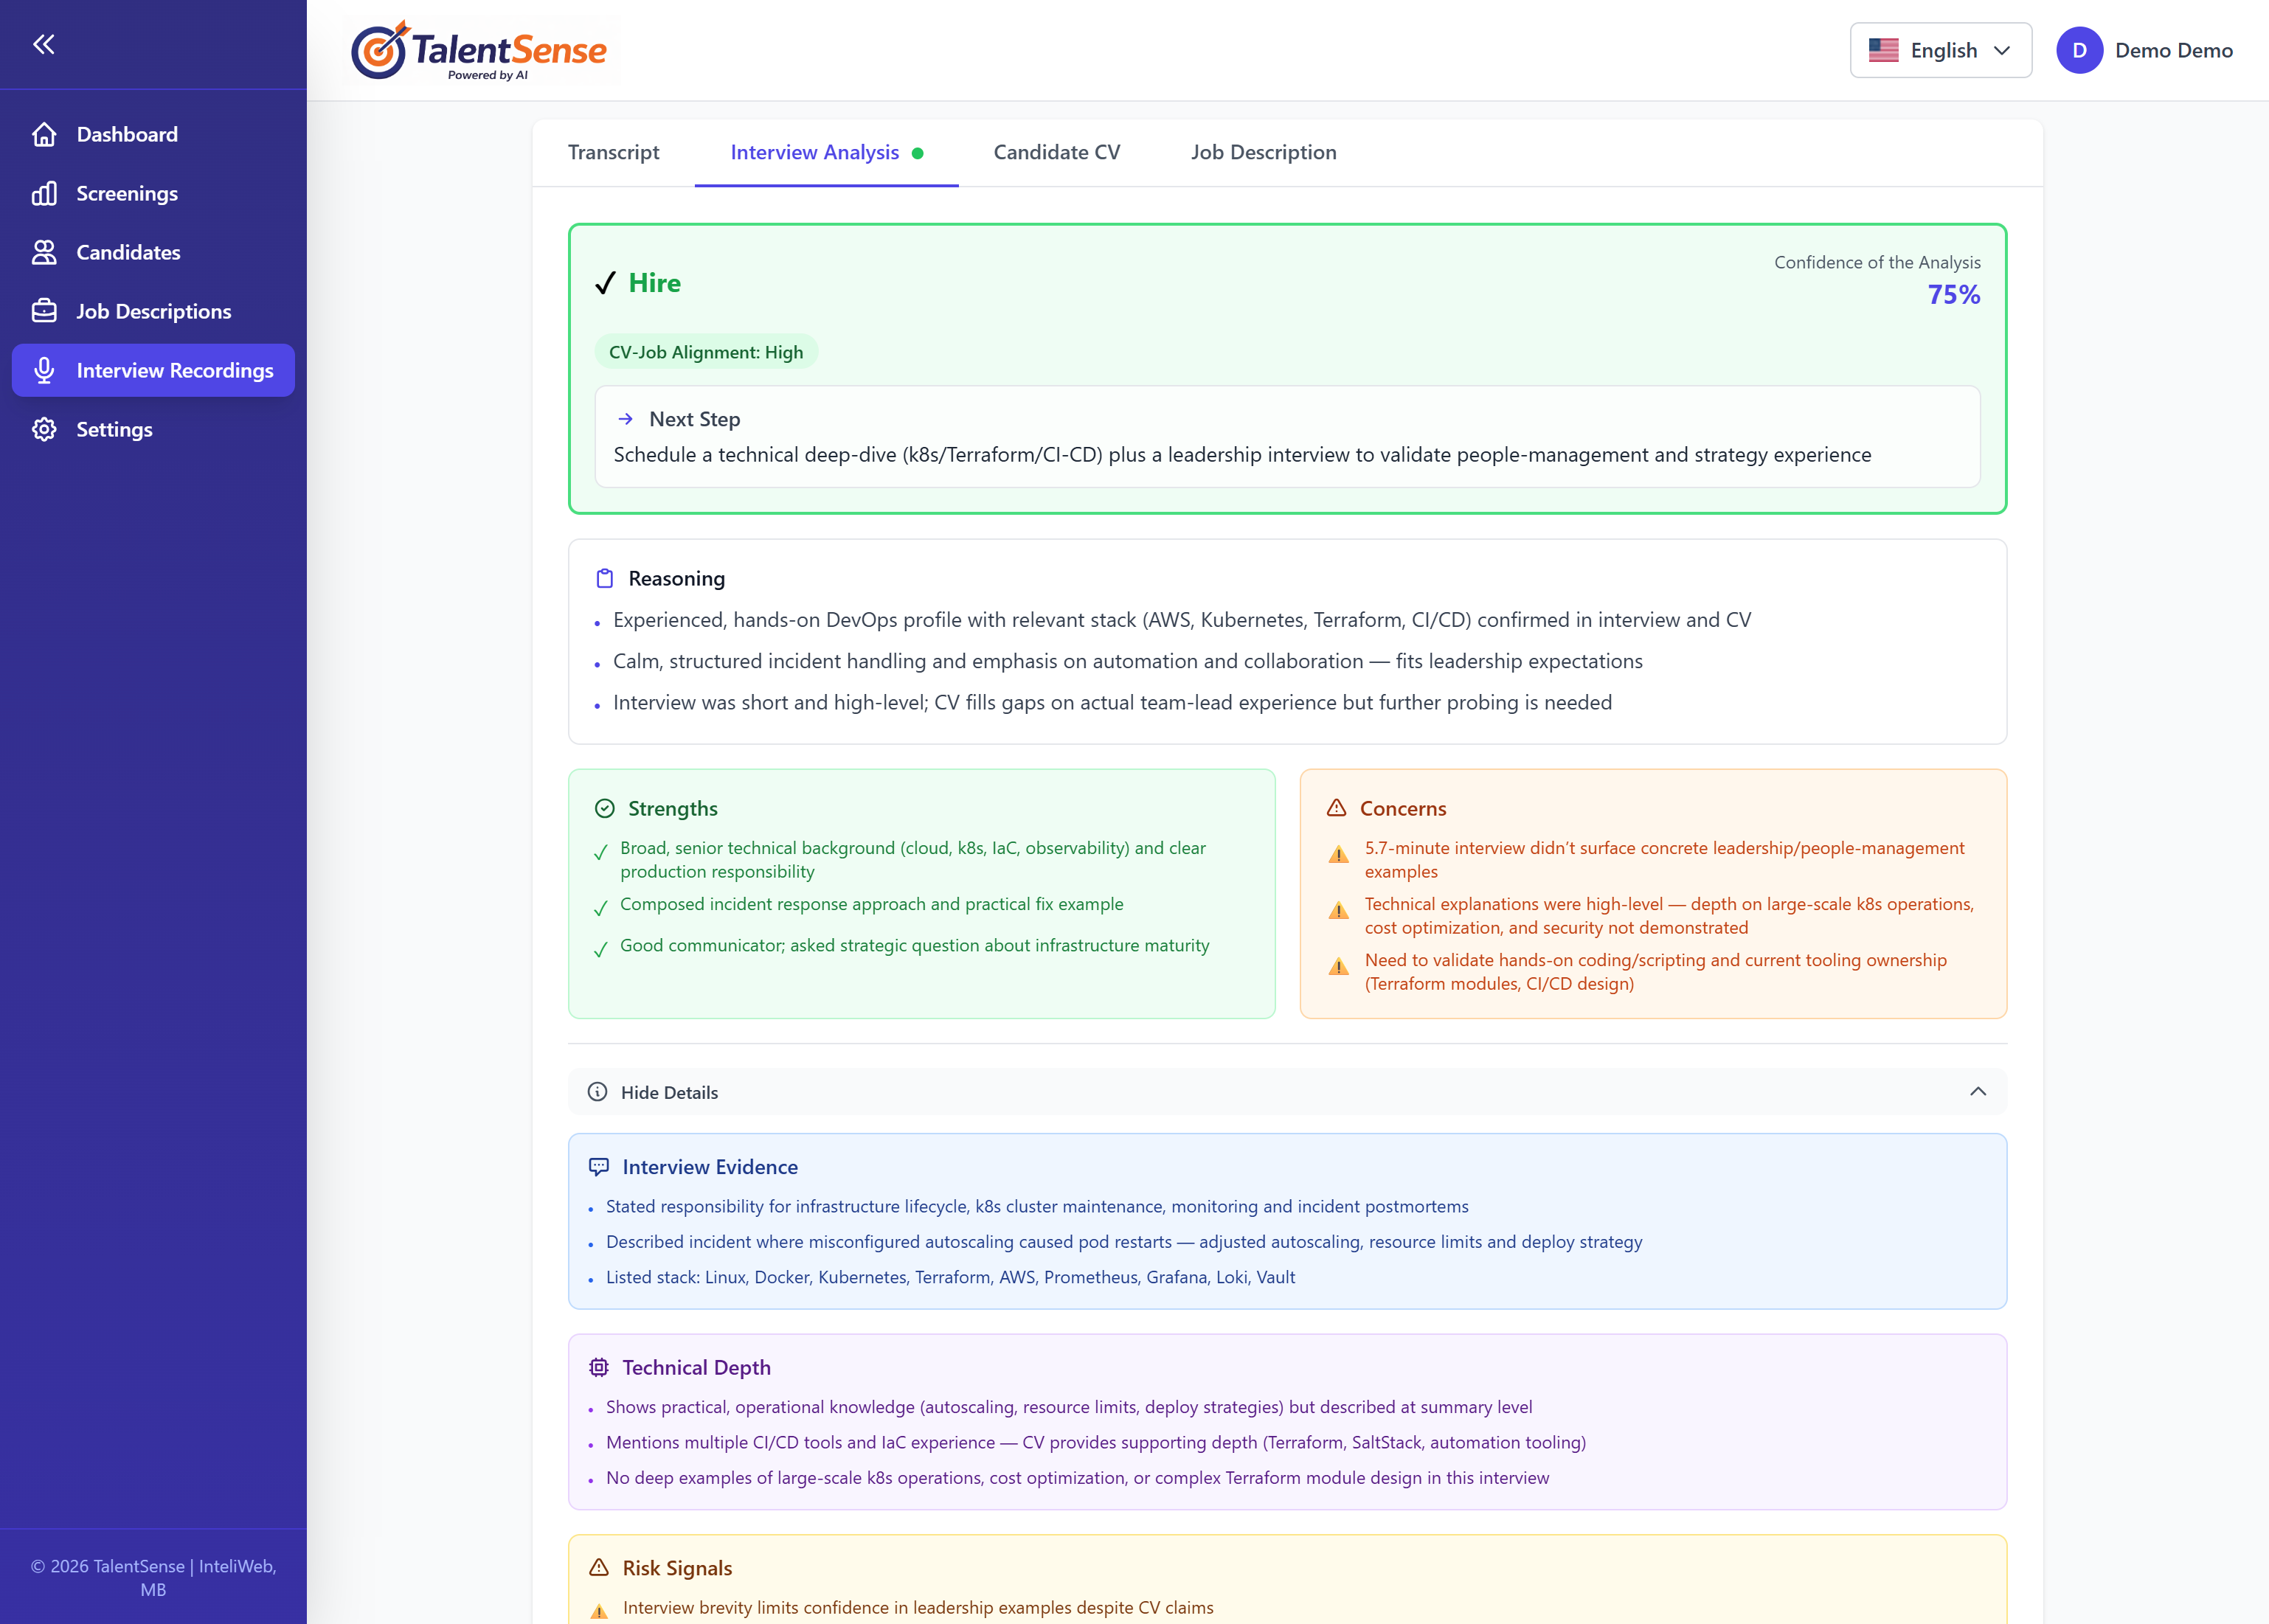Collapse the sidebar with the double-chevron
This screenshot has height=1624, width=2269.
(44, 44)
